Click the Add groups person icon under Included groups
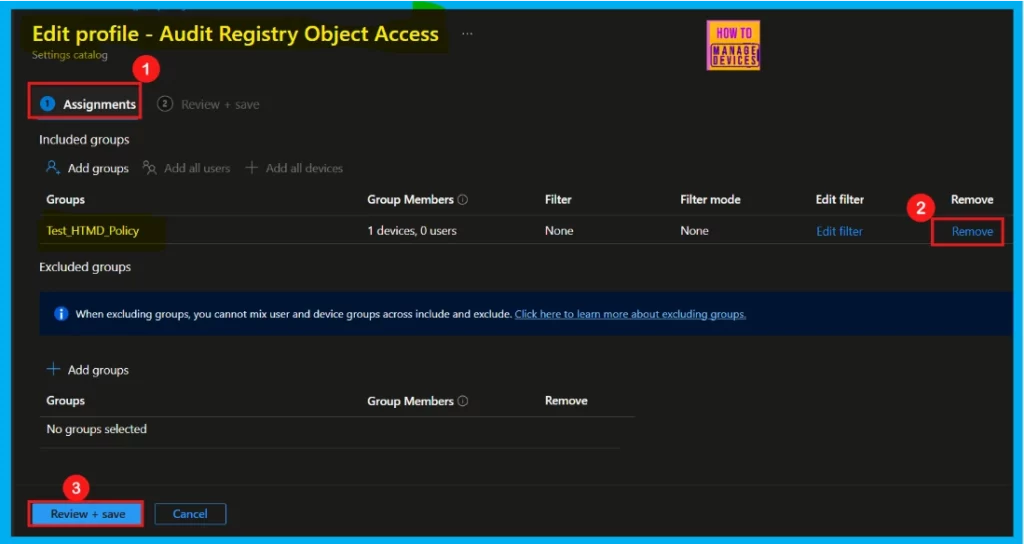1024x544 pixels. (x=53, y=168)
